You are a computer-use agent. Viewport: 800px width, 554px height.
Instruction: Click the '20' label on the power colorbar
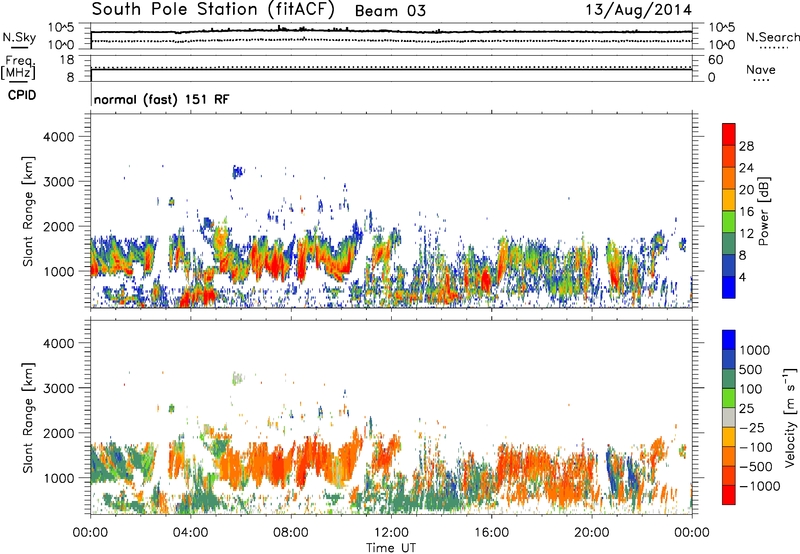click(746, 190)
